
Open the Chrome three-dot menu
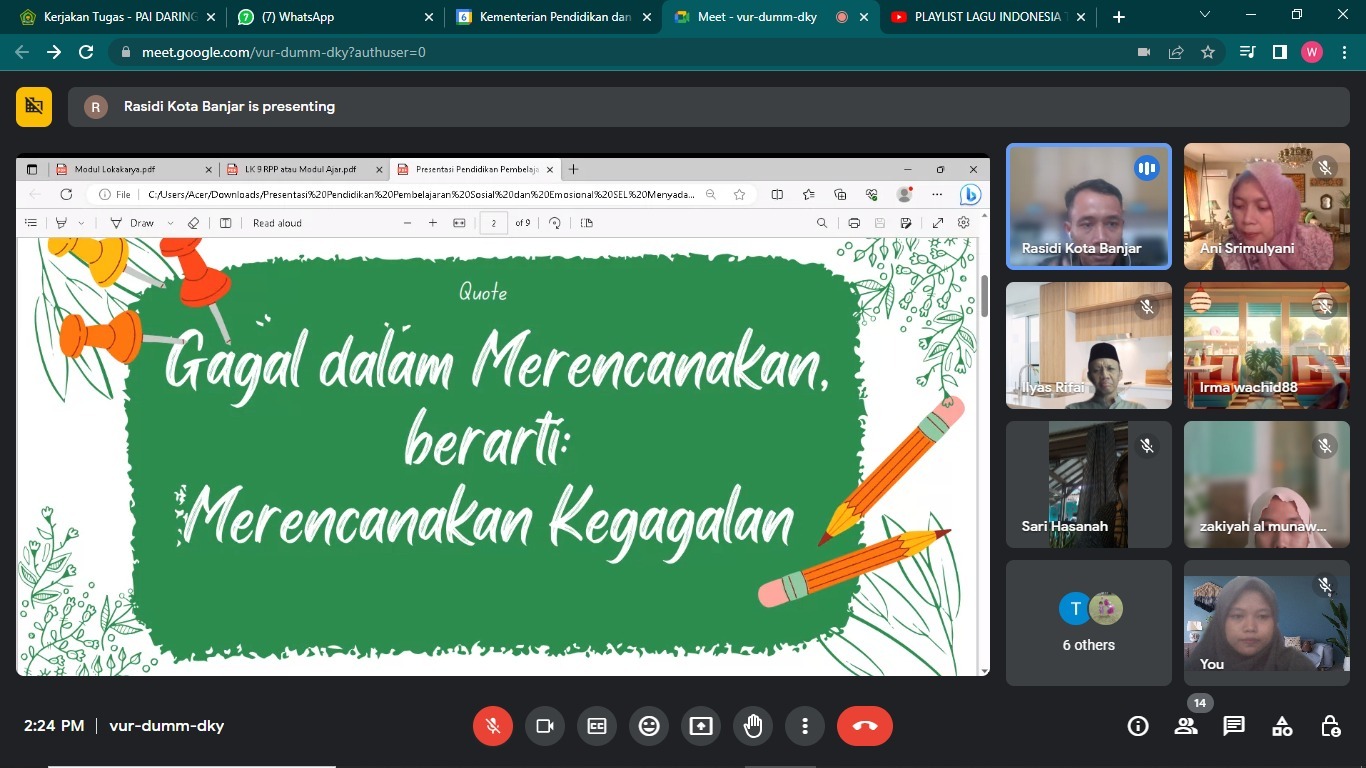click(1343, 52)
